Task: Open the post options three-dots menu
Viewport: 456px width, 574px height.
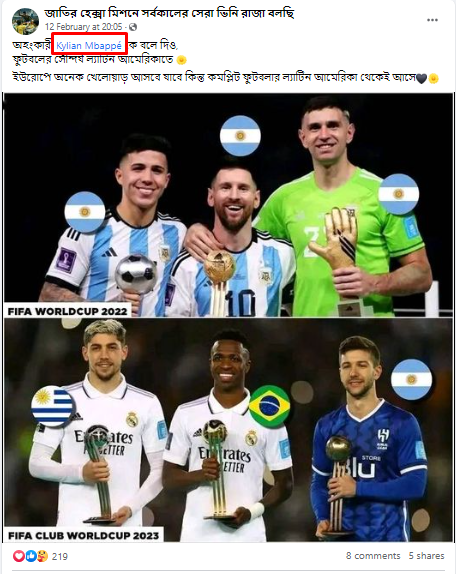Action: click(x=432, y=20)
